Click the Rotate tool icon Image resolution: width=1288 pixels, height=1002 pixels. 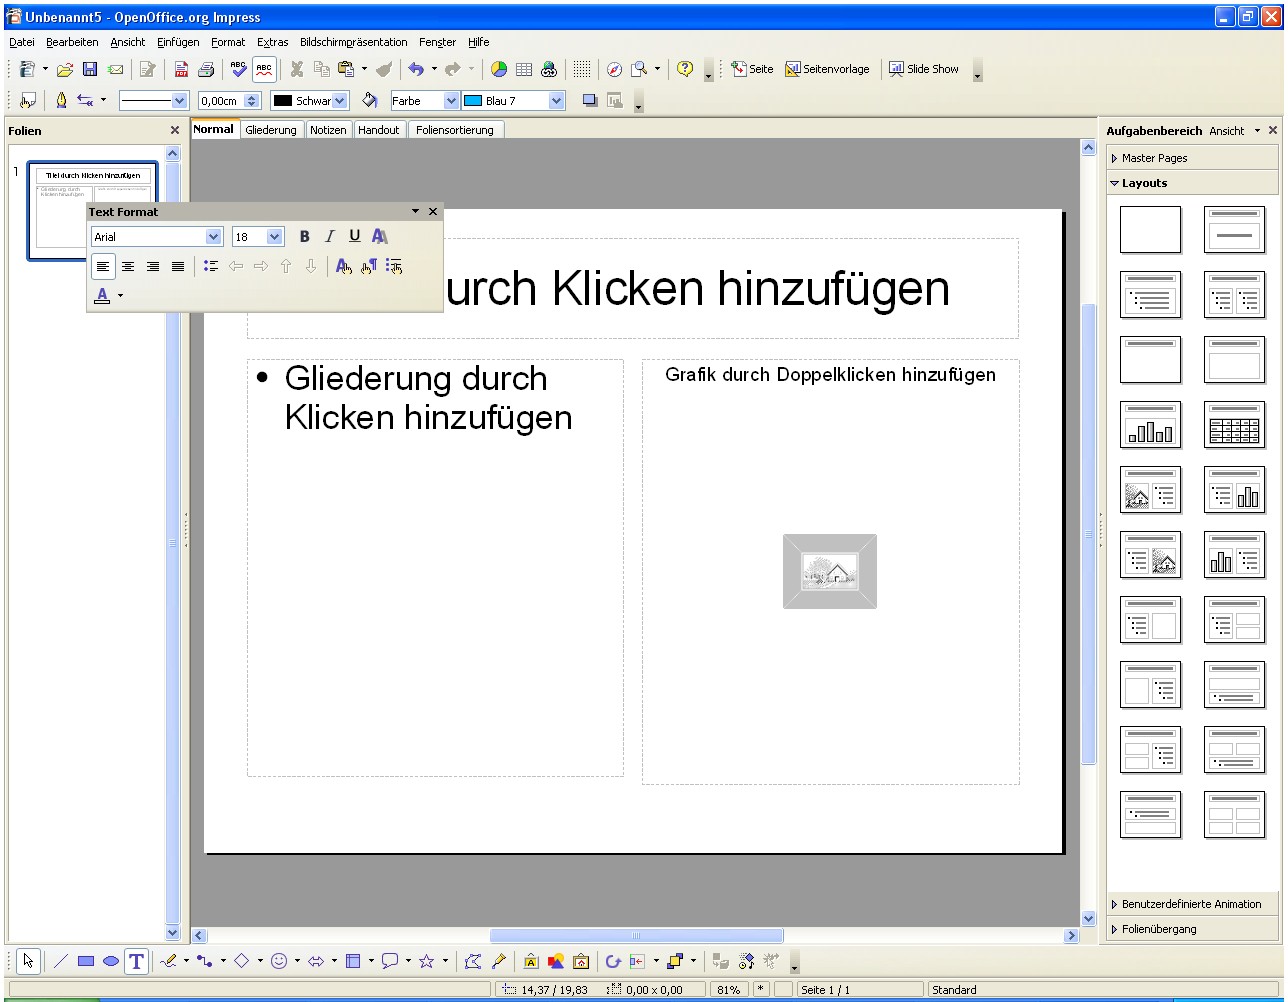pyautogui.click(x=613, y=961)
